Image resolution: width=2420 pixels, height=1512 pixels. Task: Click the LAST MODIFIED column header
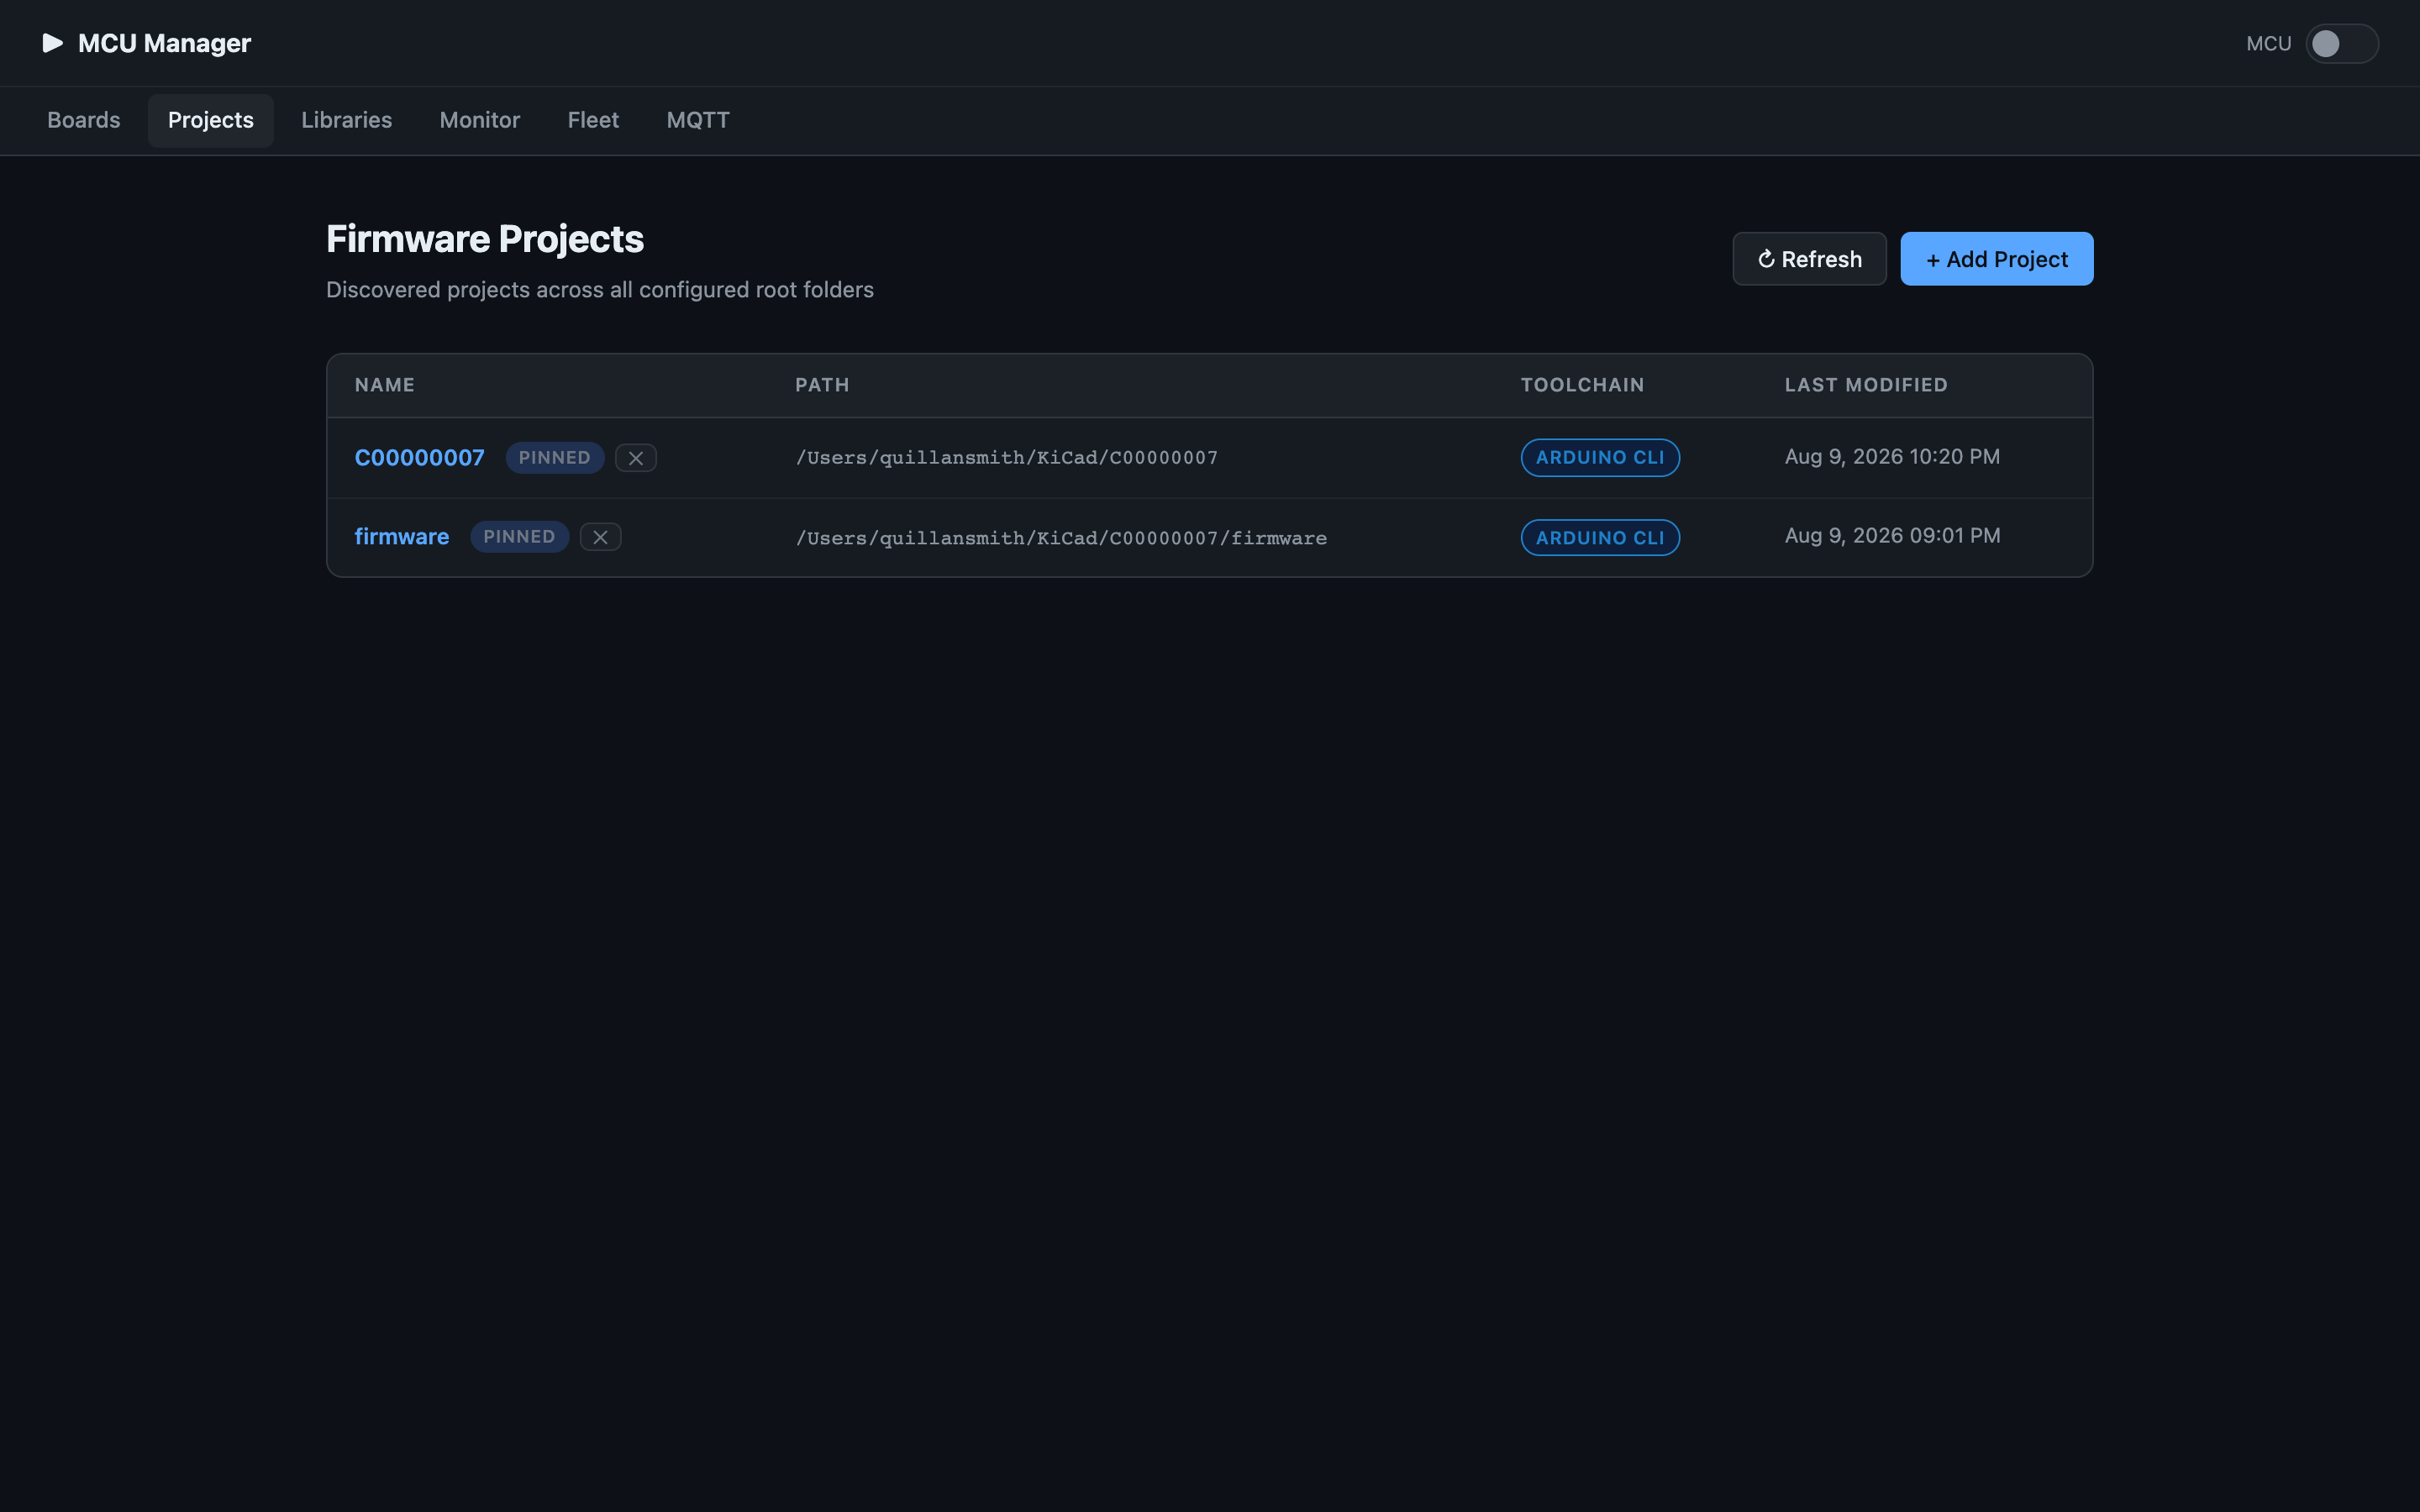(1866, 385)
